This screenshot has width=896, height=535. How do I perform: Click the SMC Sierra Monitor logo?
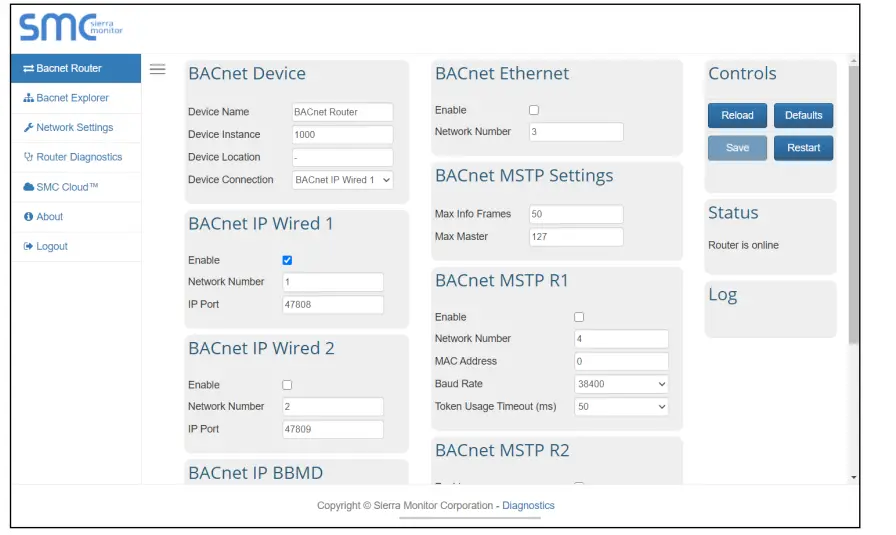click(x=71, y=27)
